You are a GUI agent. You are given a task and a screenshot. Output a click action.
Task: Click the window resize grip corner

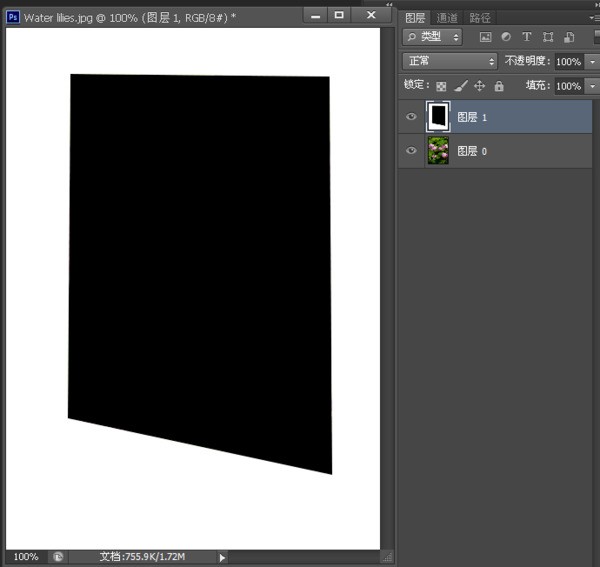pyautogui.click(x=387, y=557)
